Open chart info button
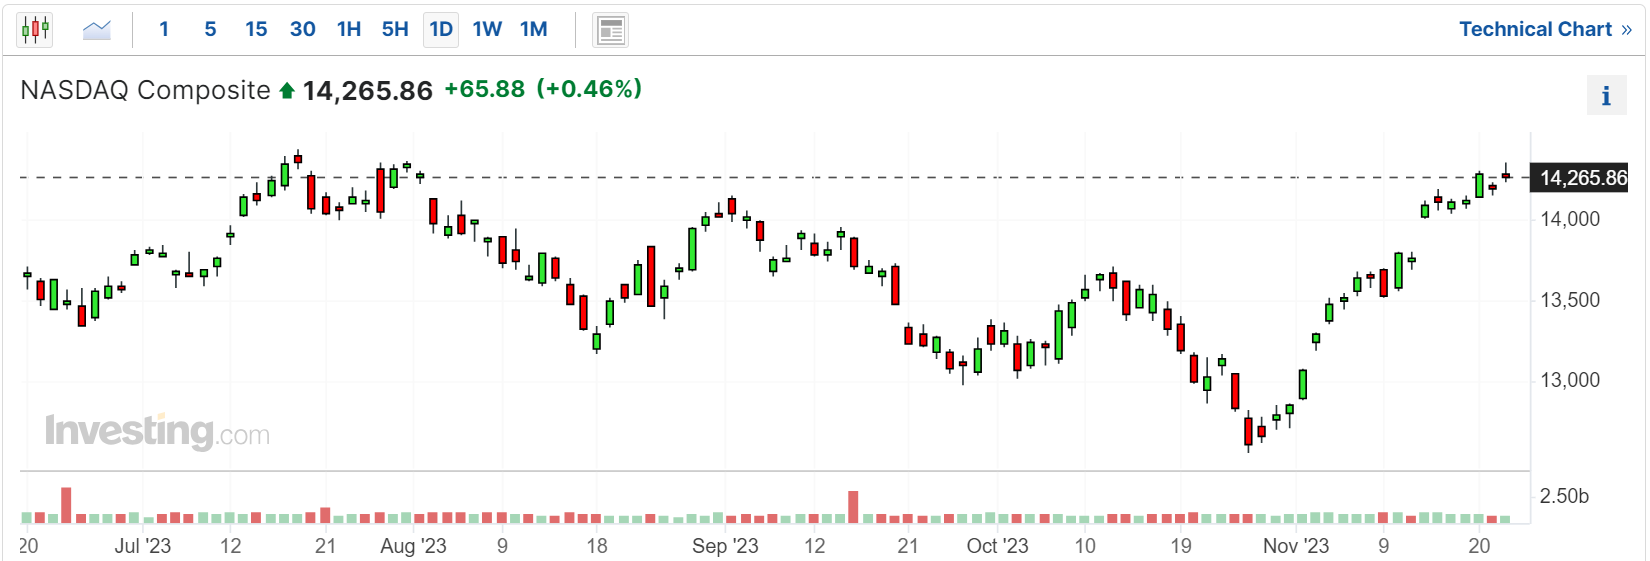The image size is (1650, 561). pyautogui.click(x=1606, y=96)
